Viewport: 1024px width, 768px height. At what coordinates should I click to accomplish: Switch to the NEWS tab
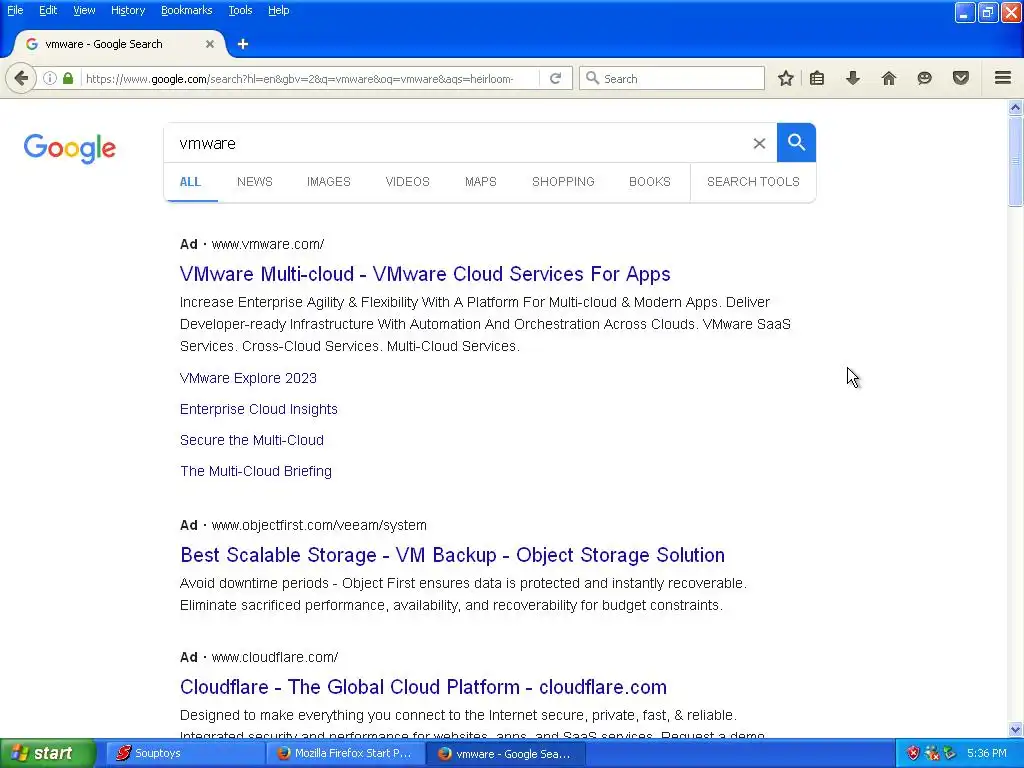pos(255,182)
